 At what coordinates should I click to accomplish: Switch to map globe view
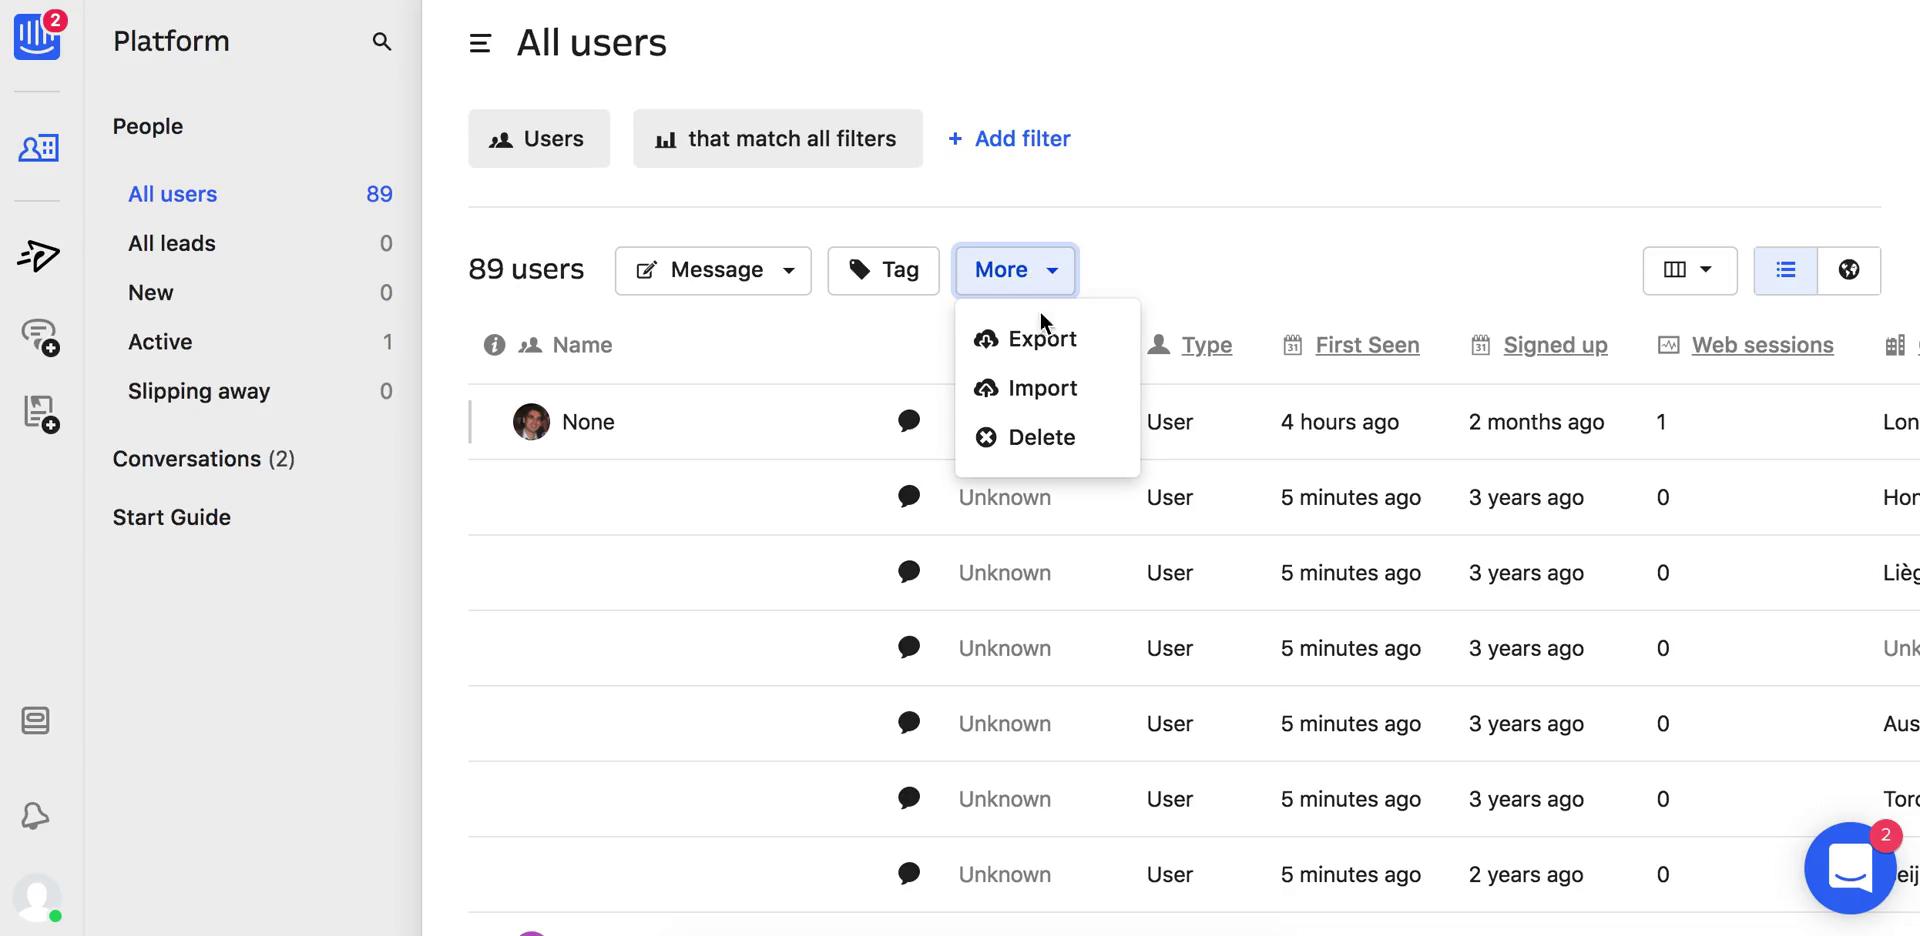point(1848,270)
